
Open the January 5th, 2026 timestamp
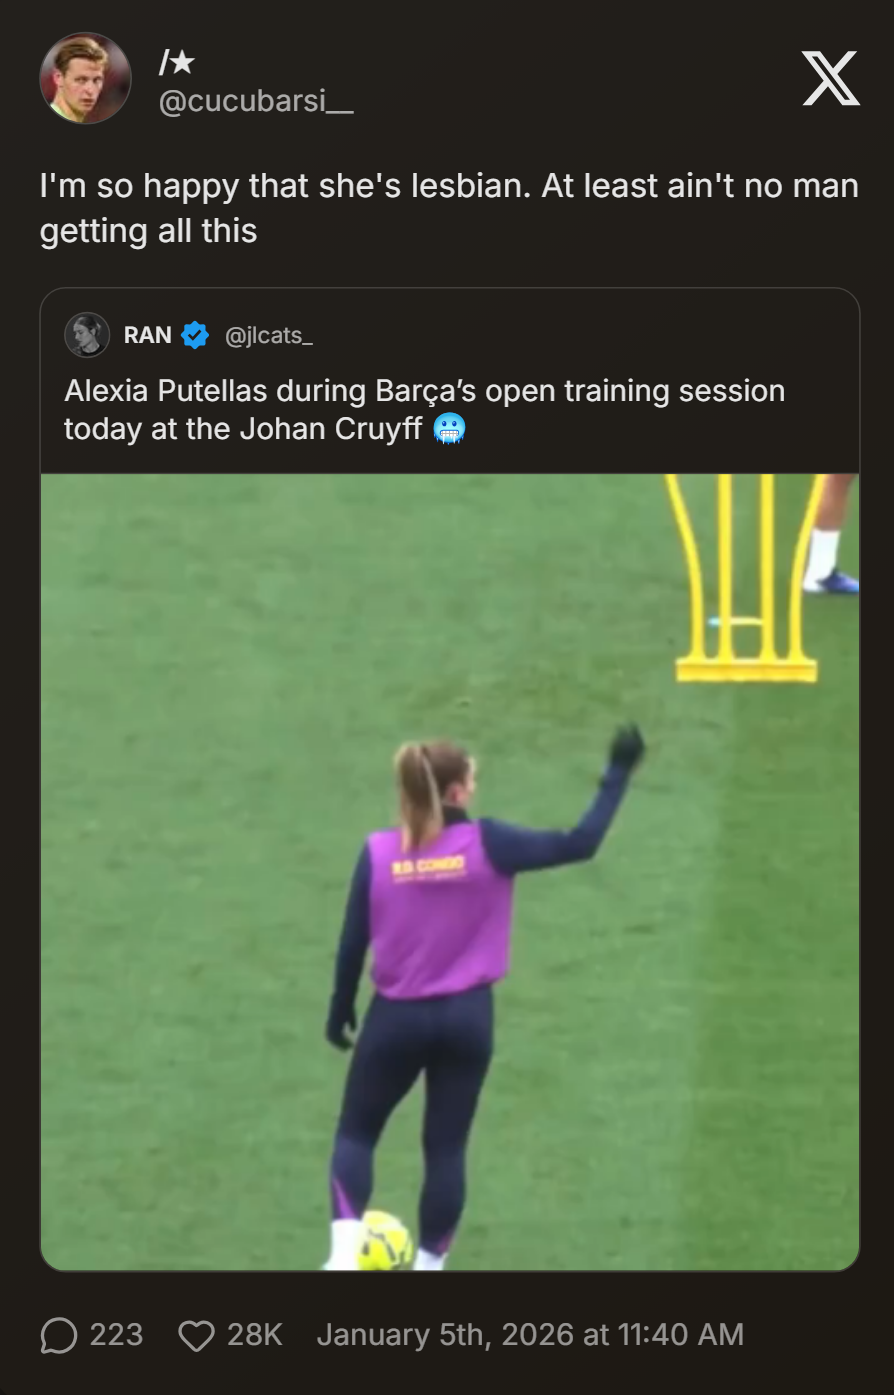[530, 1335]
